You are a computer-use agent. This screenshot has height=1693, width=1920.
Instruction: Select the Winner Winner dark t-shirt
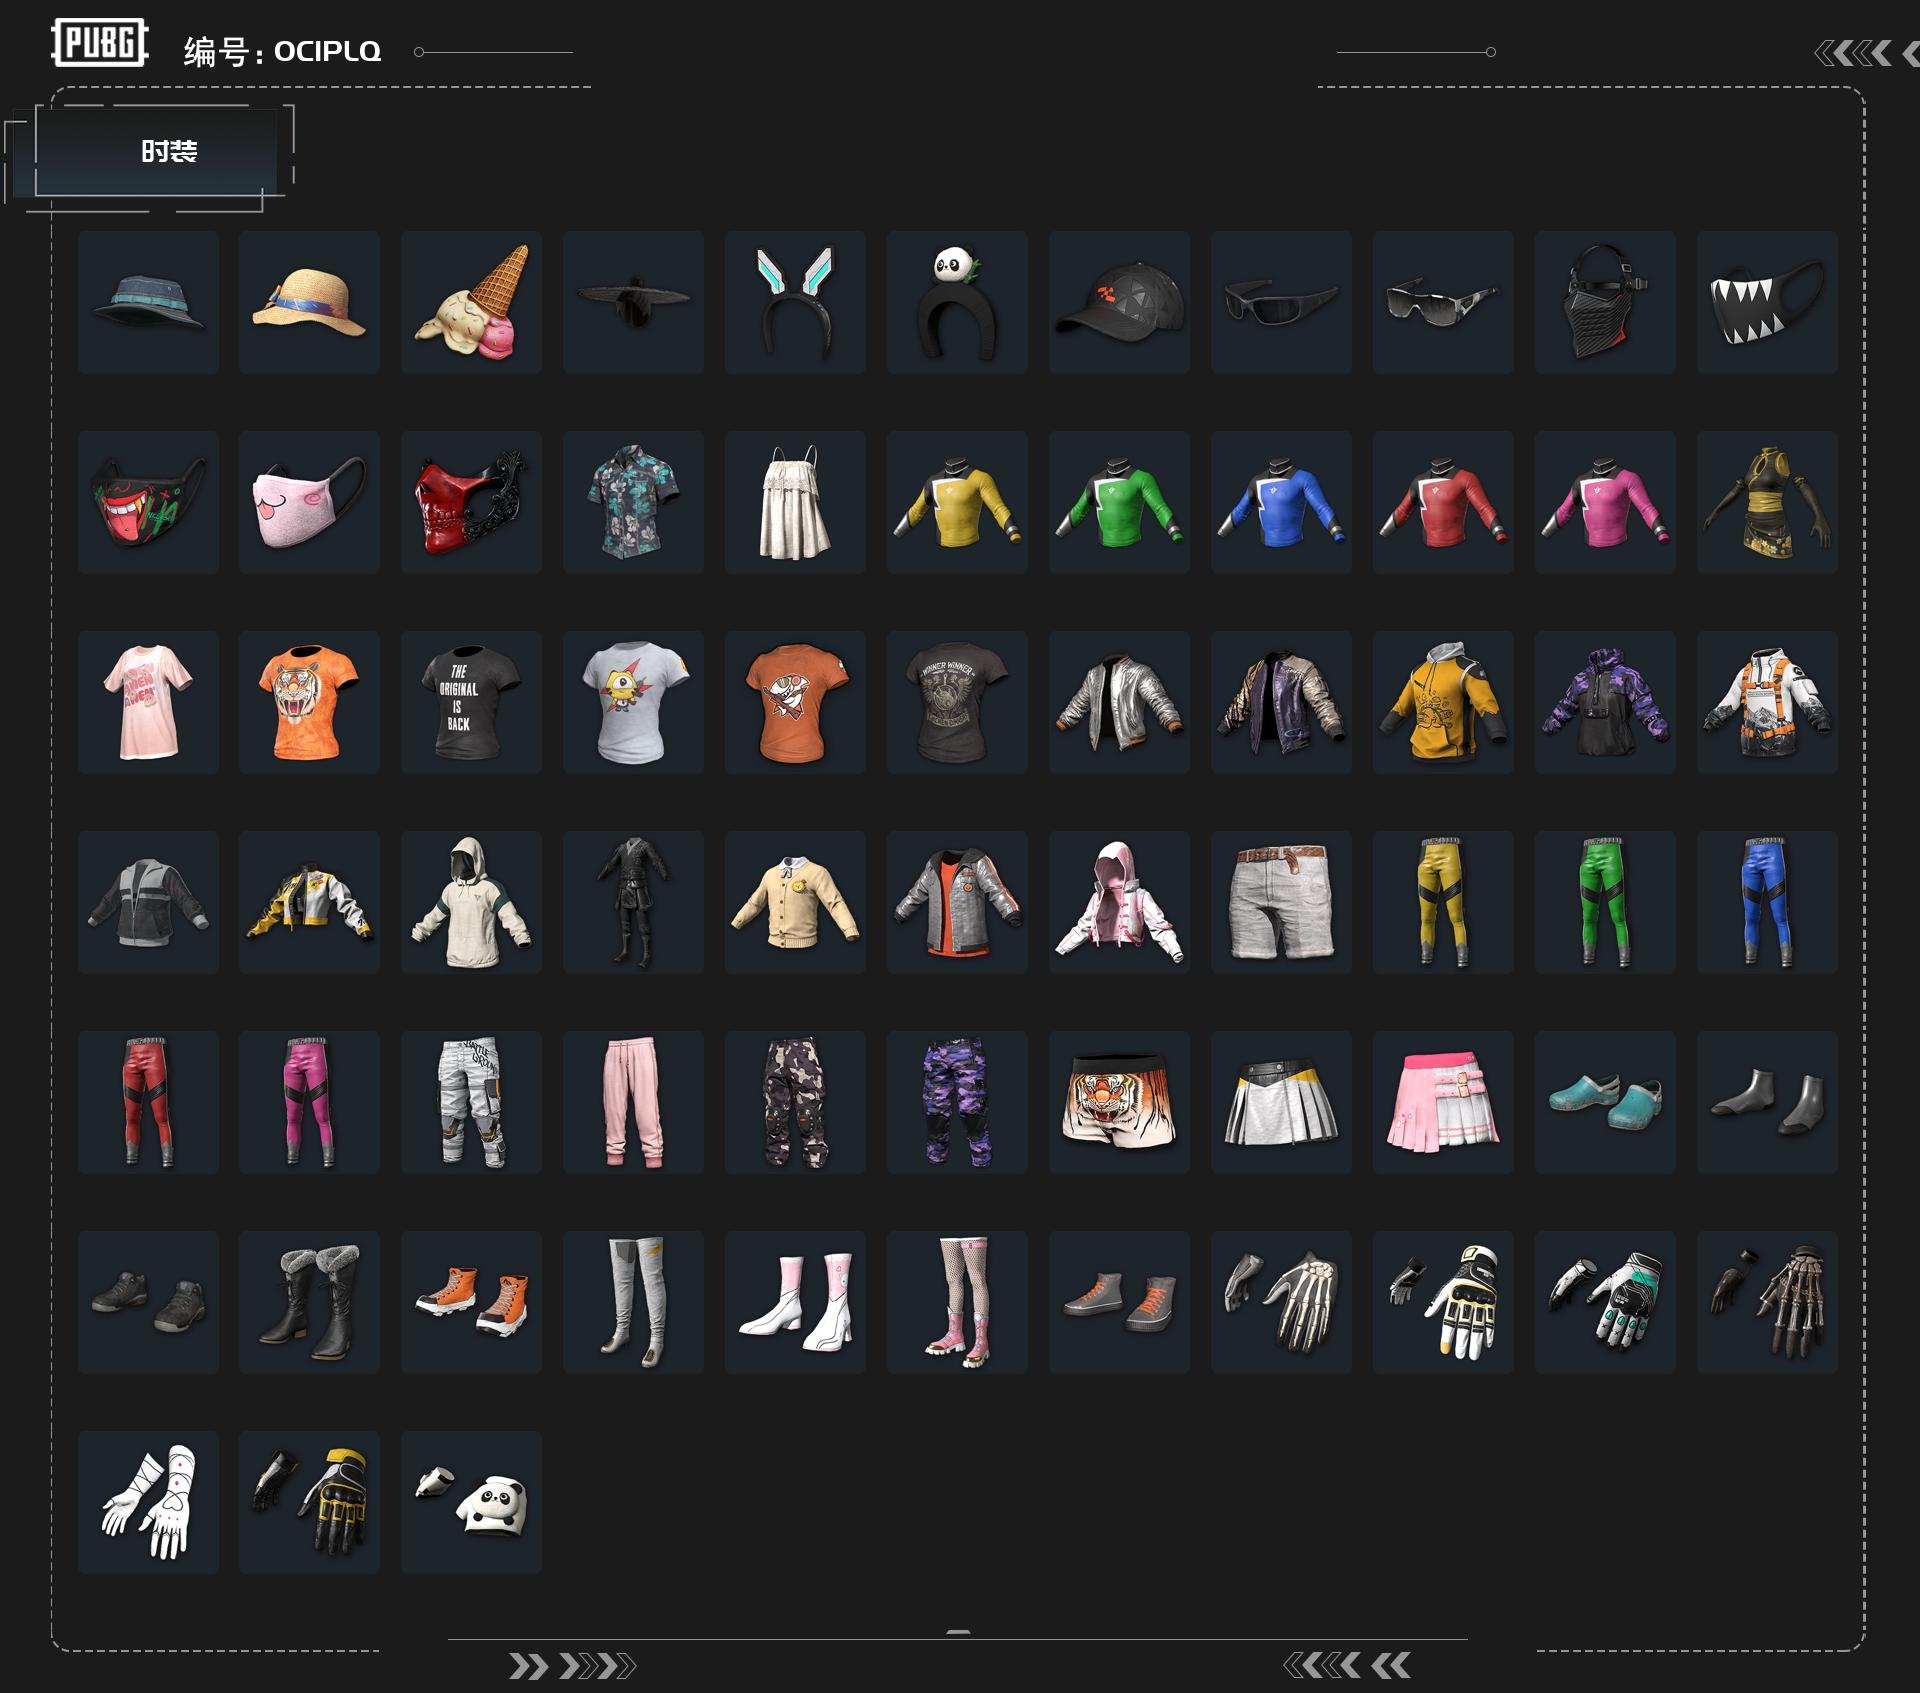957,702
